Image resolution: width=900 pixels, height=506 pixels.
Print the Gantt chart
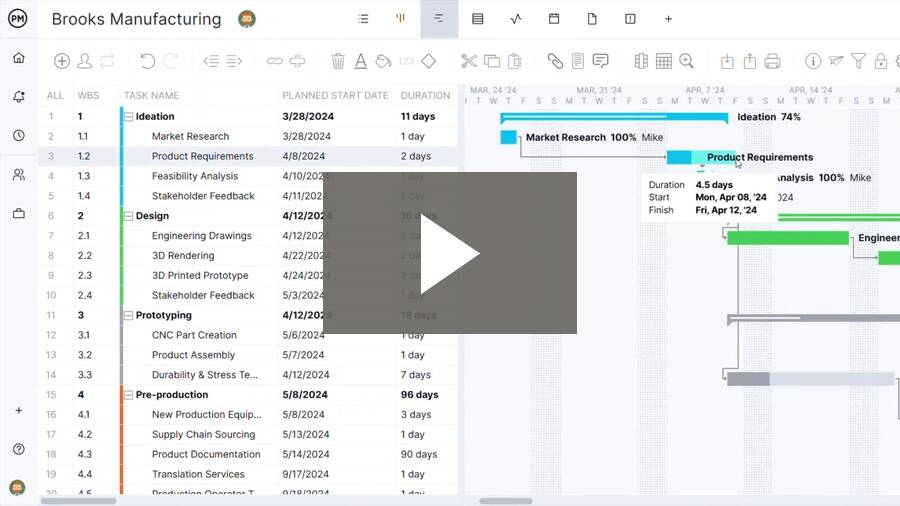click(773, 61)
